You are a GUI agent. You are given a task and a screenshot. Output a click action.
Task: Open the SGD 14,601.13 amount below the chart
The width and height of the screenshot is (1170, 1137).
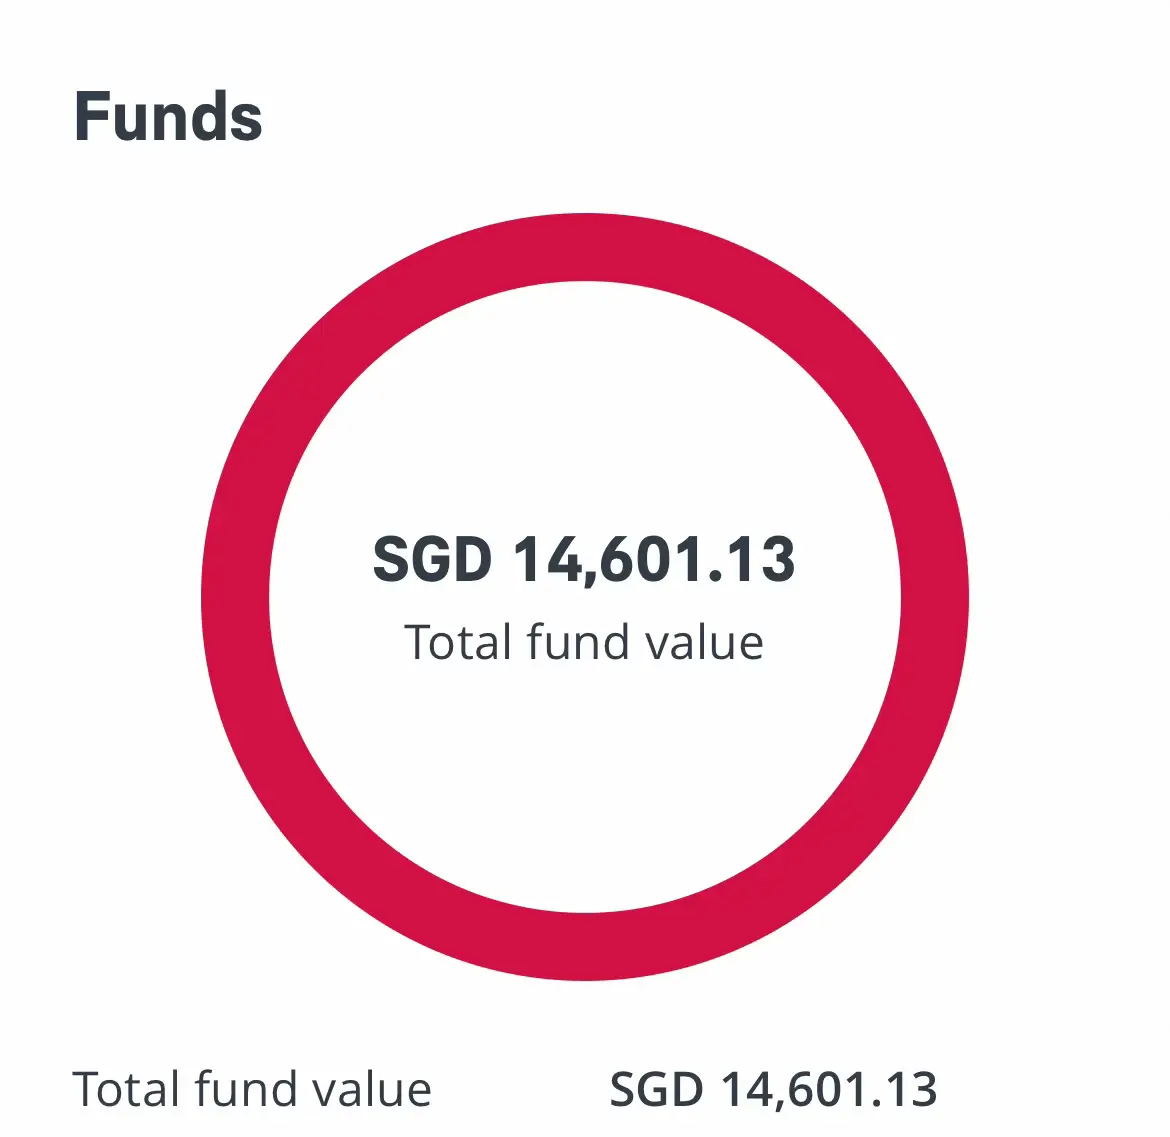click(x=773, y=1089)
